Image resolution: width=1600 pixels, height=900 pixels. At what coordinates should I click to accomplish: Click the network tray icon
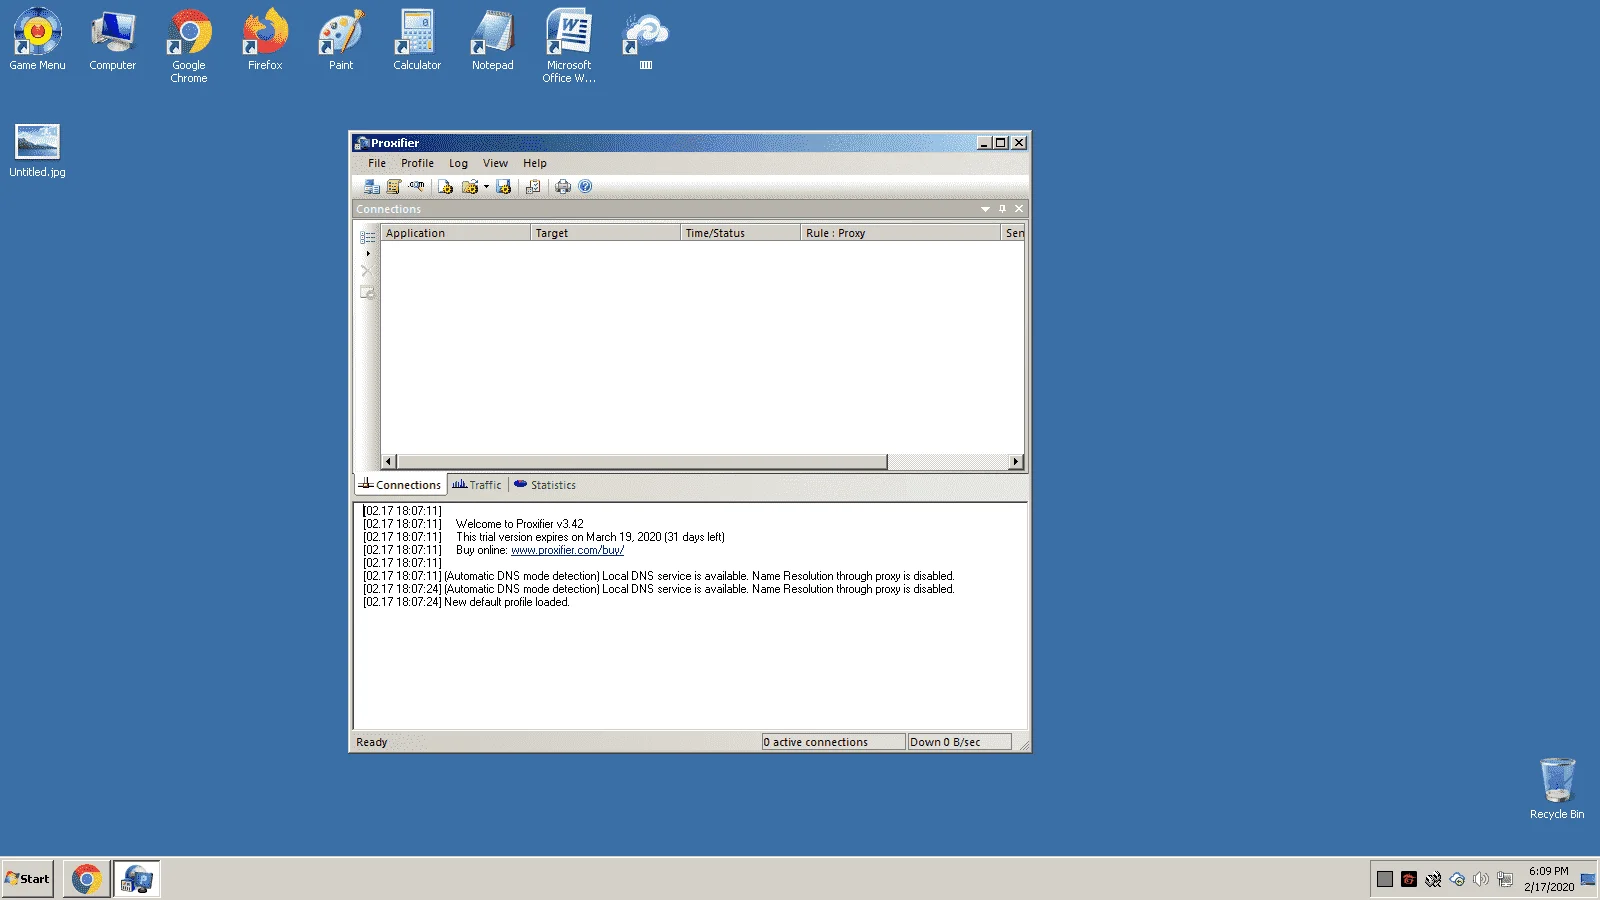1505,880
